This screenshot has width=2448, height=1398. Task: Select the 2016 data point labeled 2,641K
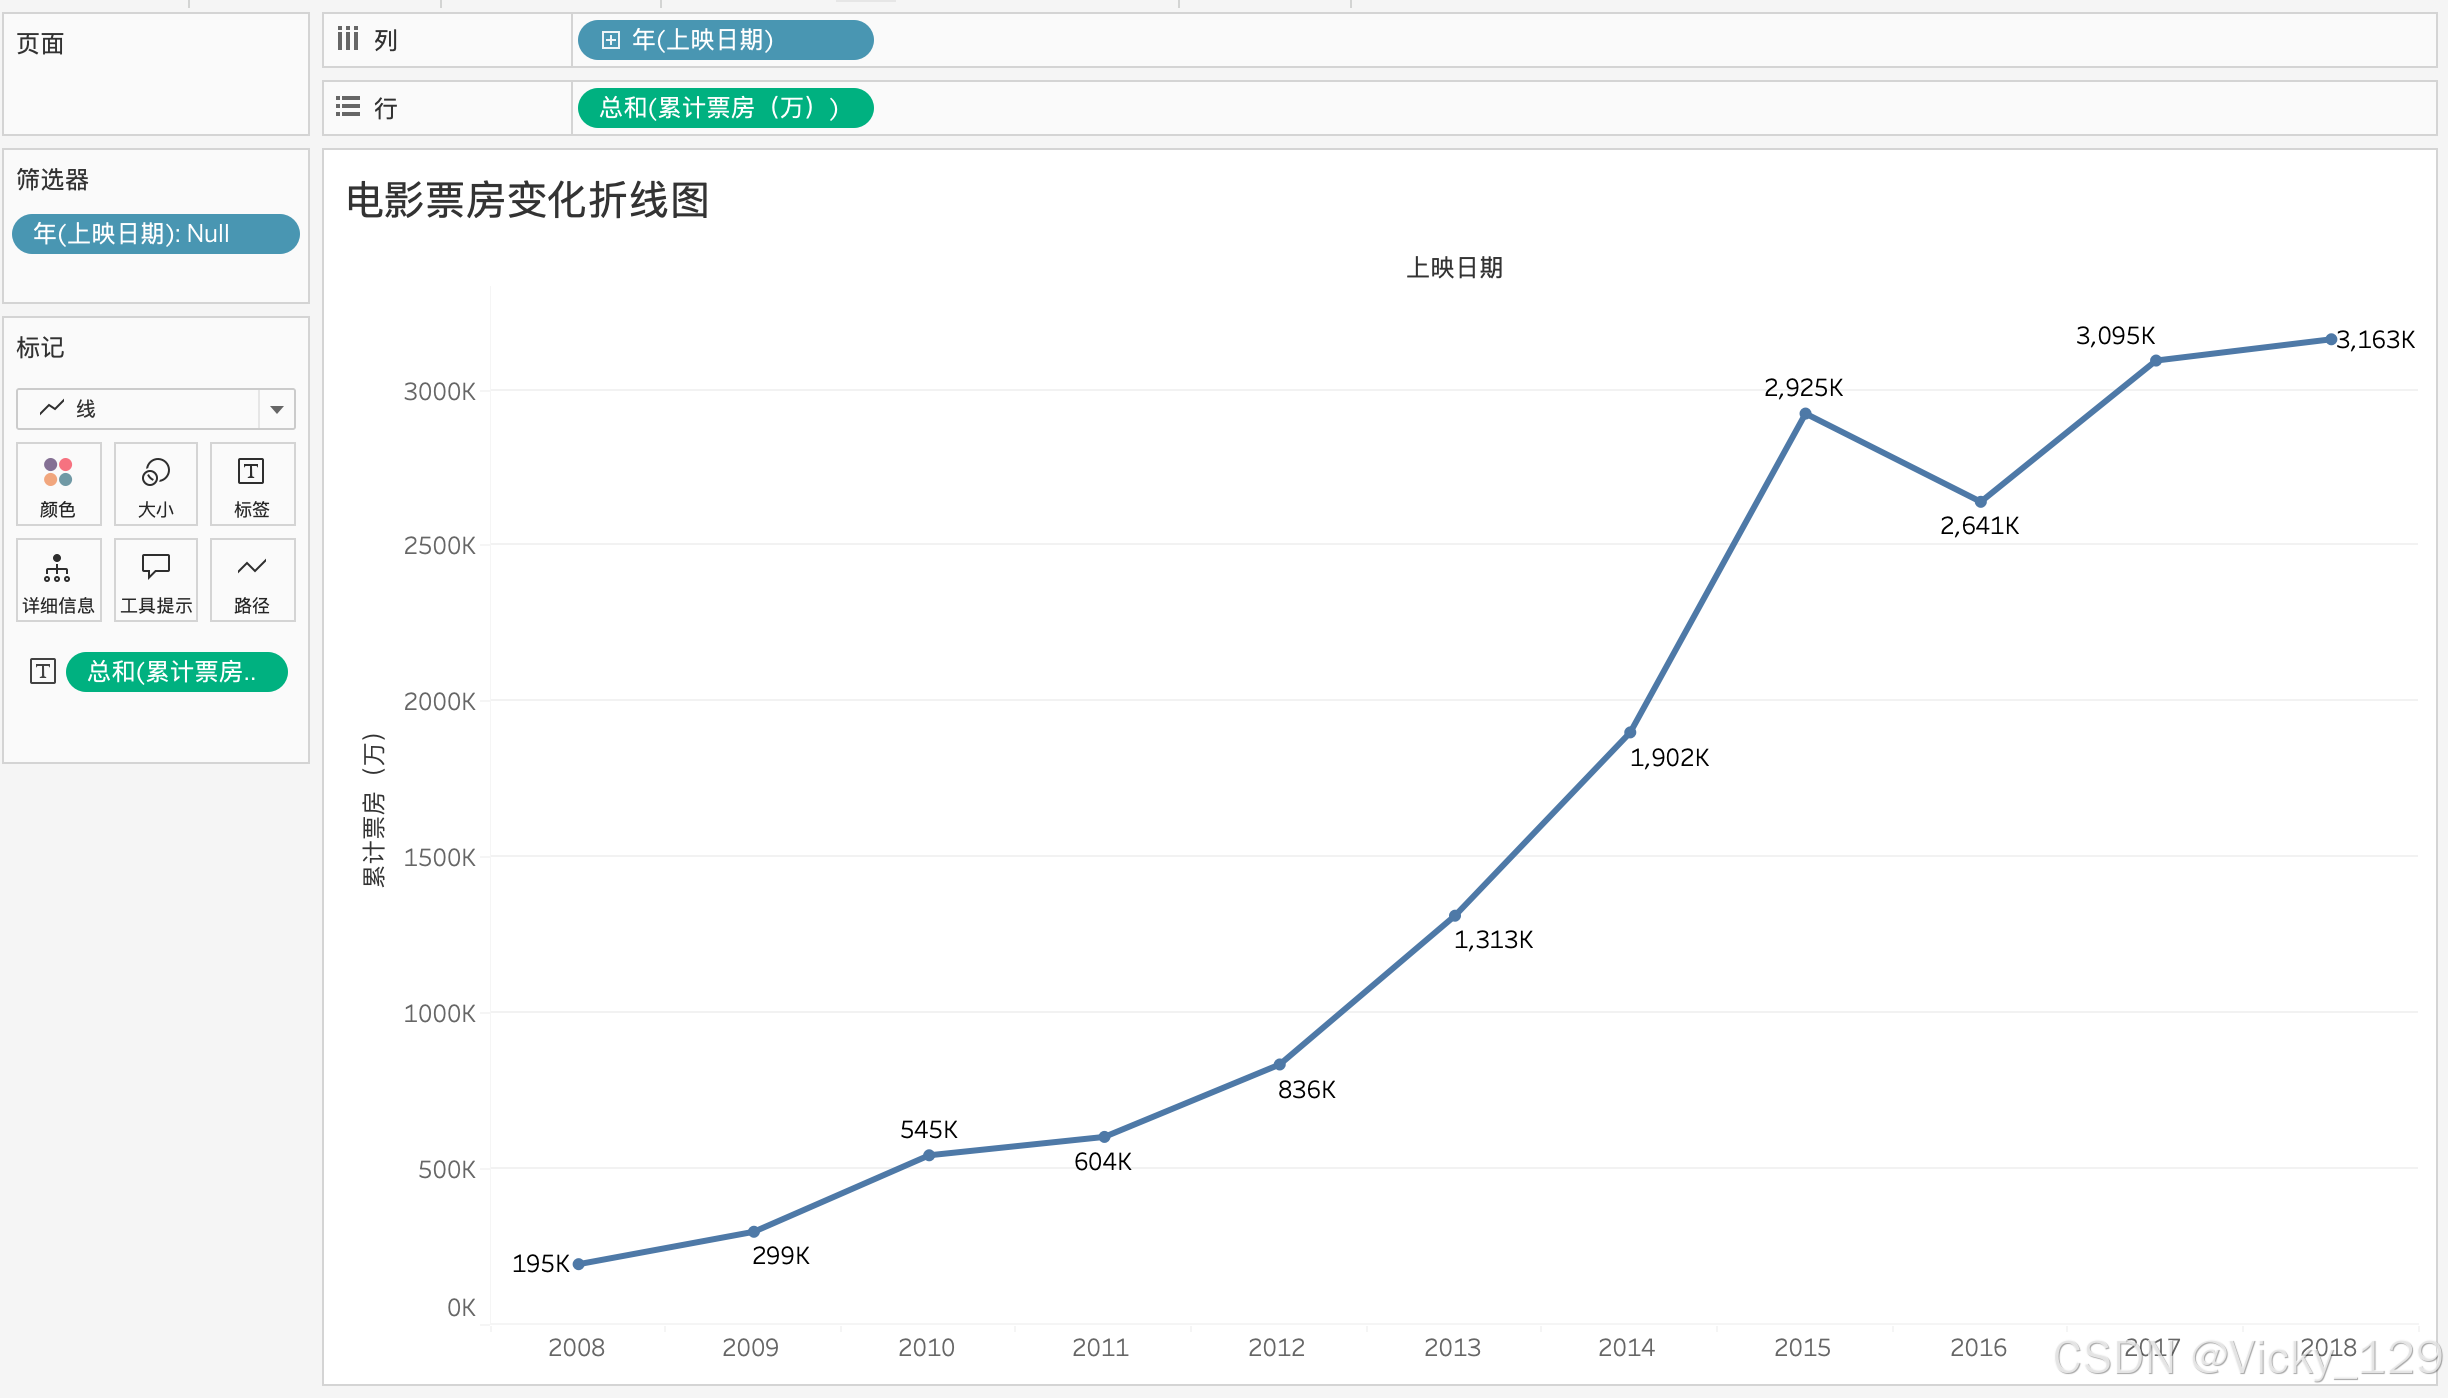[1980, 501]
